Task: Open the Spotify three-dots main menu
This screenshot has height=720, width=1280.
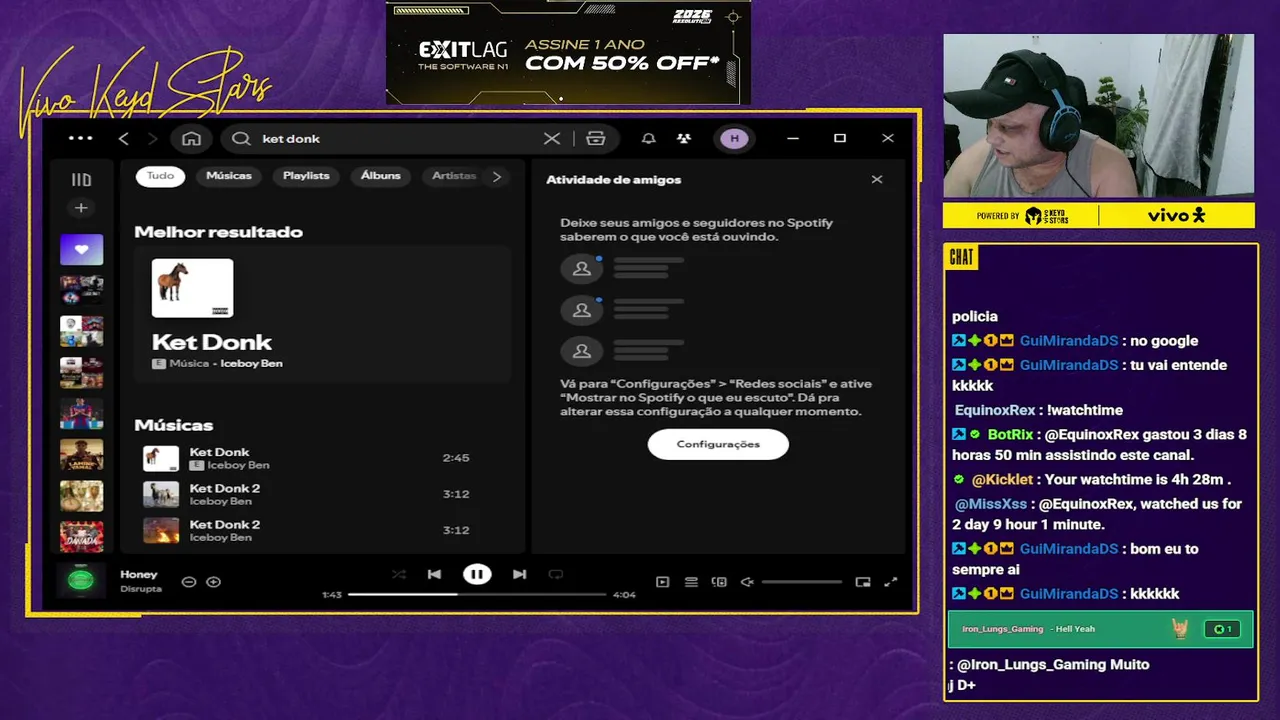Action: (x=81, y=138)
